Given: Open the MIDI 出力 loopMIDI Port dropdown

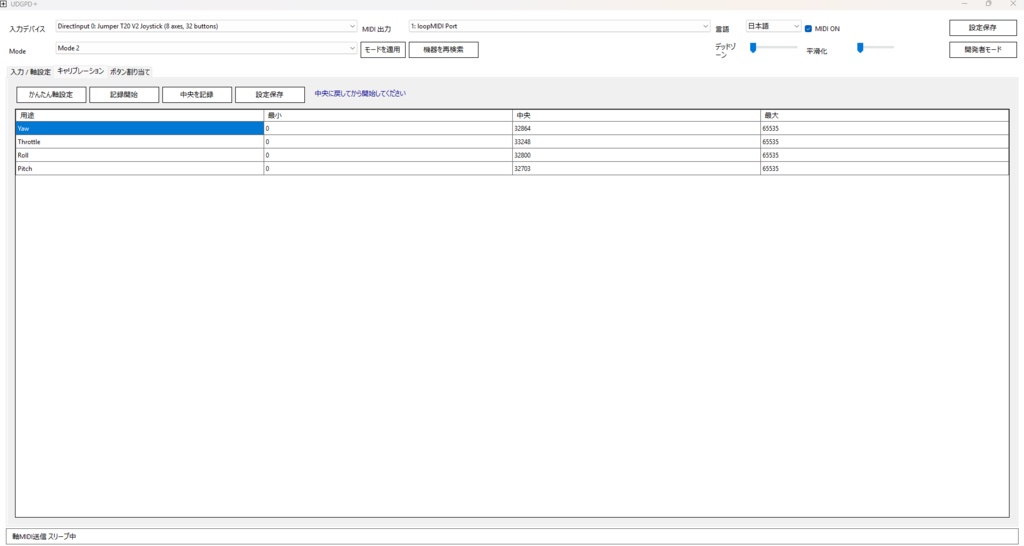Looking at the screenshot, I should pyautogui.click(x=560, y=26).
